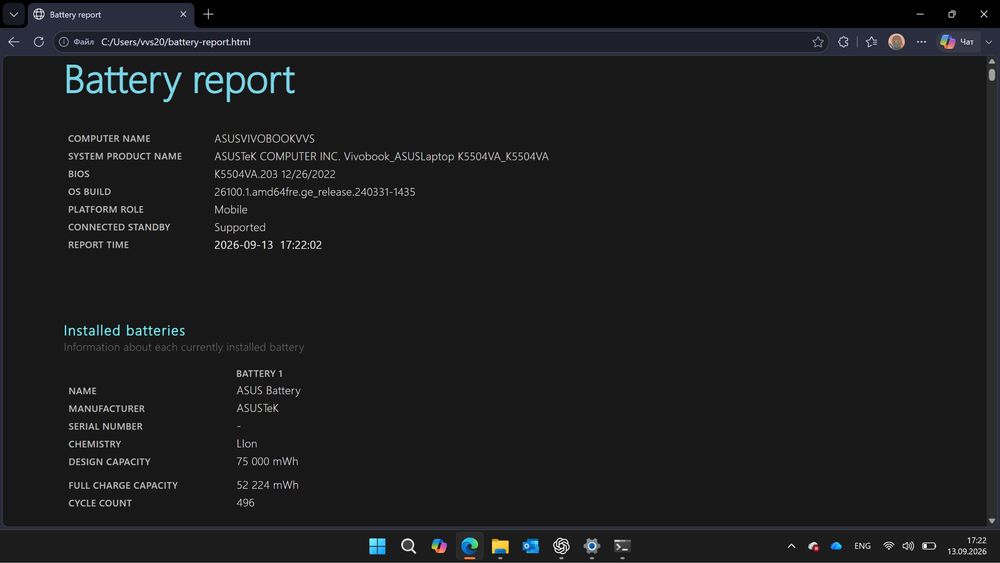
Task: Open Outlook from the taskbar
Action: point(531,546)
